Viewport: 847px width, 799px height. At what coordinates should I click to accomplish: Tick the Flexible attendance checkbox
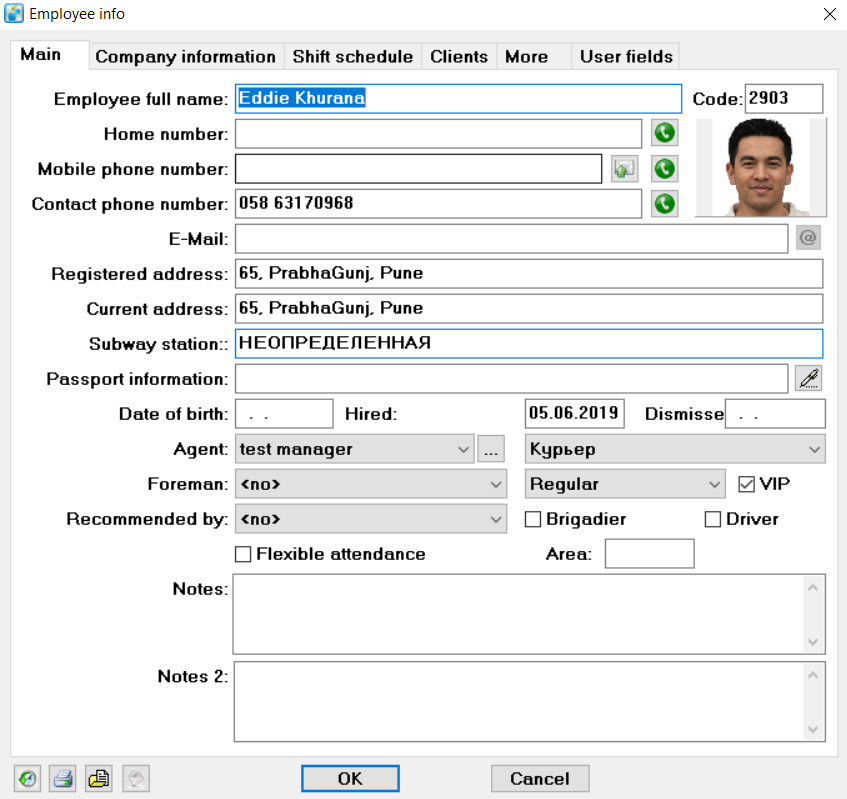[x=243, y=554]
